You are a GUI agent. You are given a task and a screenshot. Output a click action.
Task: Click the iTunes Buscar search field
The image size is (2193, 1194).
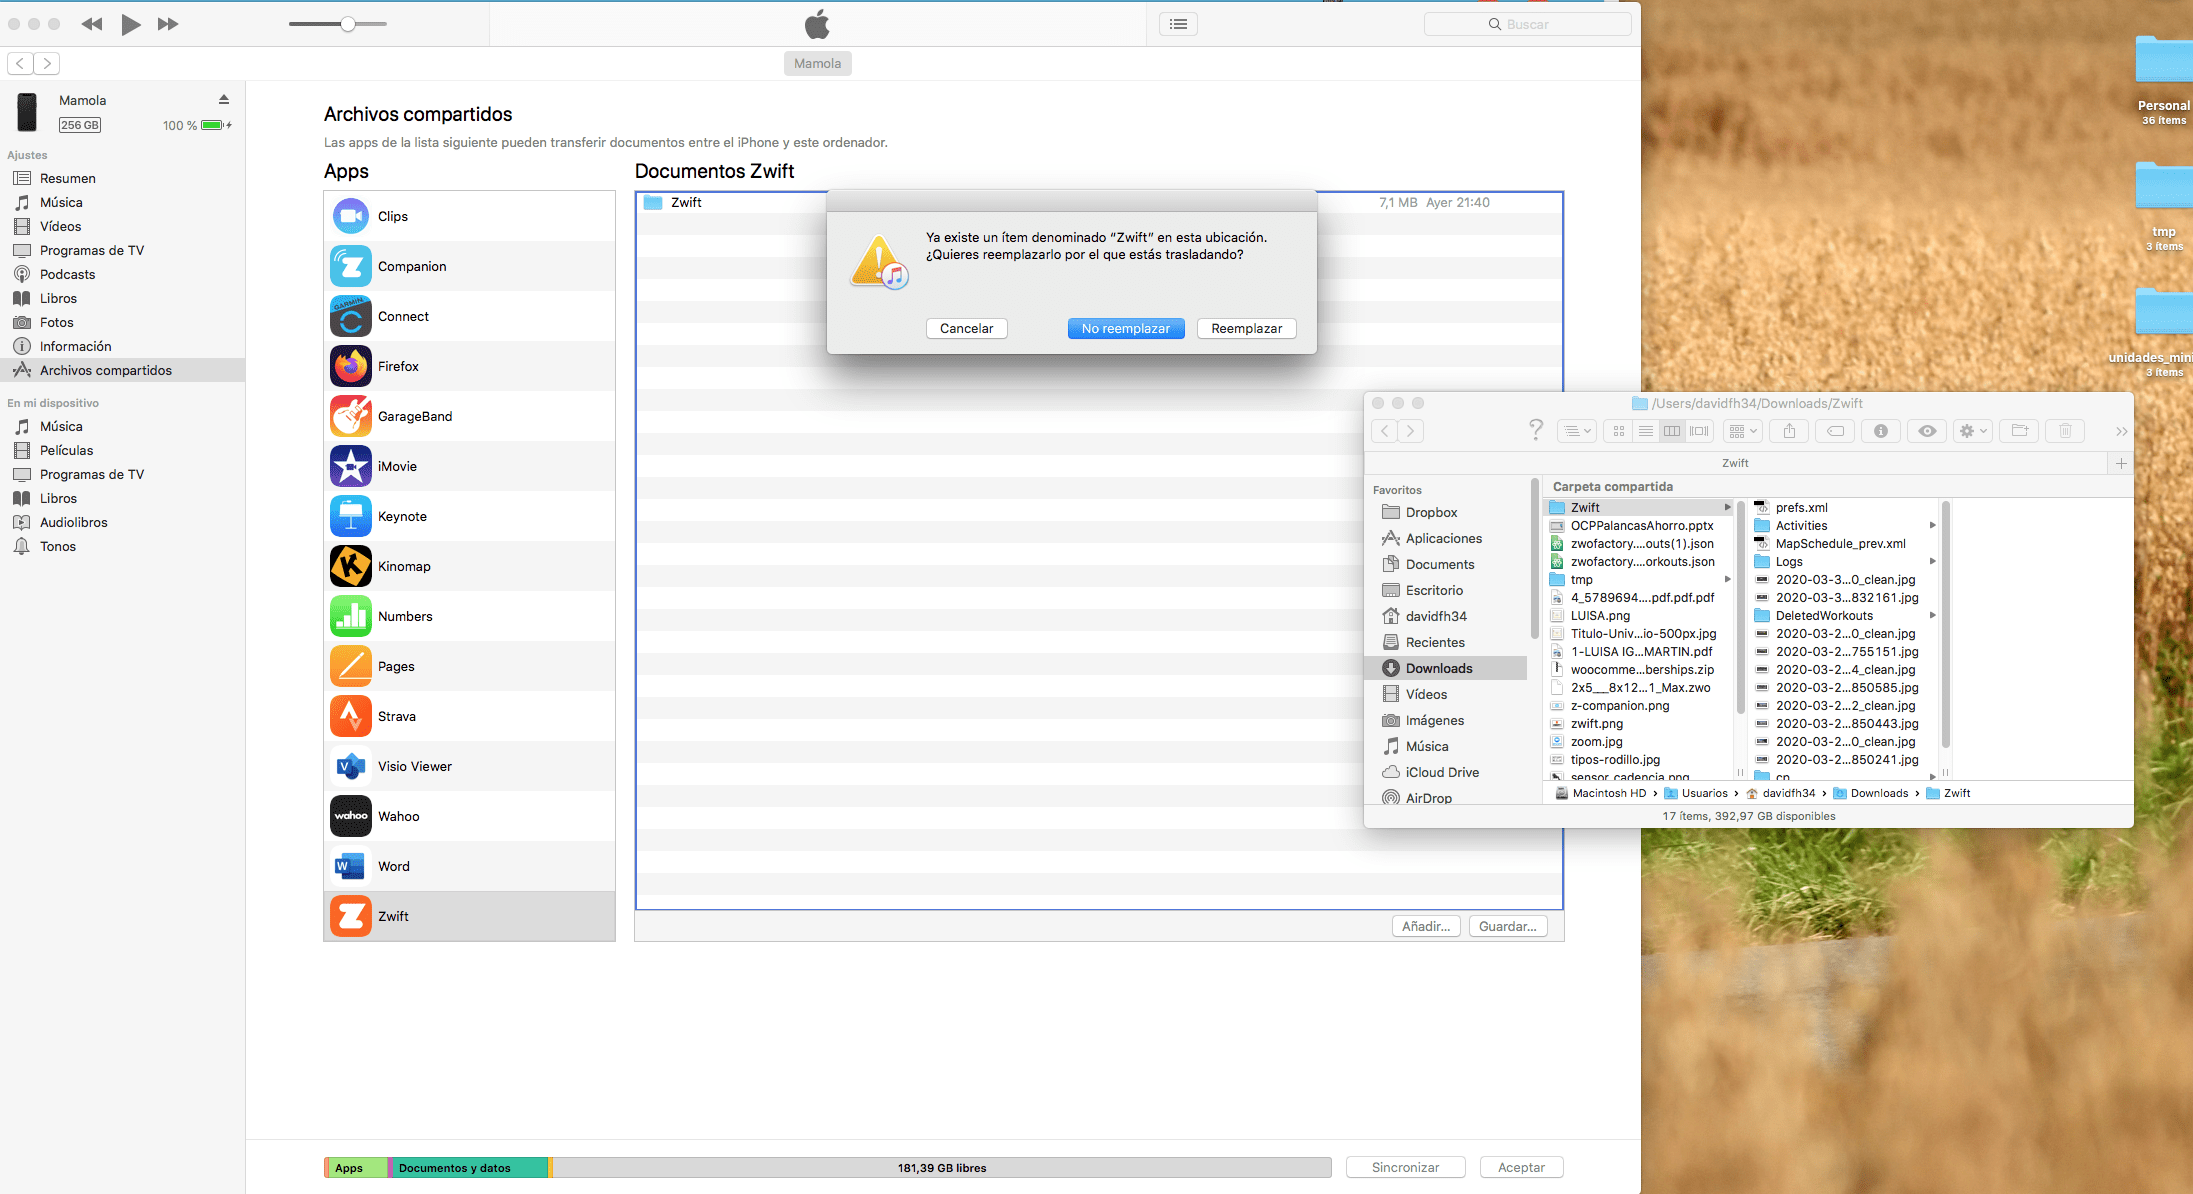coord(1527,24)
